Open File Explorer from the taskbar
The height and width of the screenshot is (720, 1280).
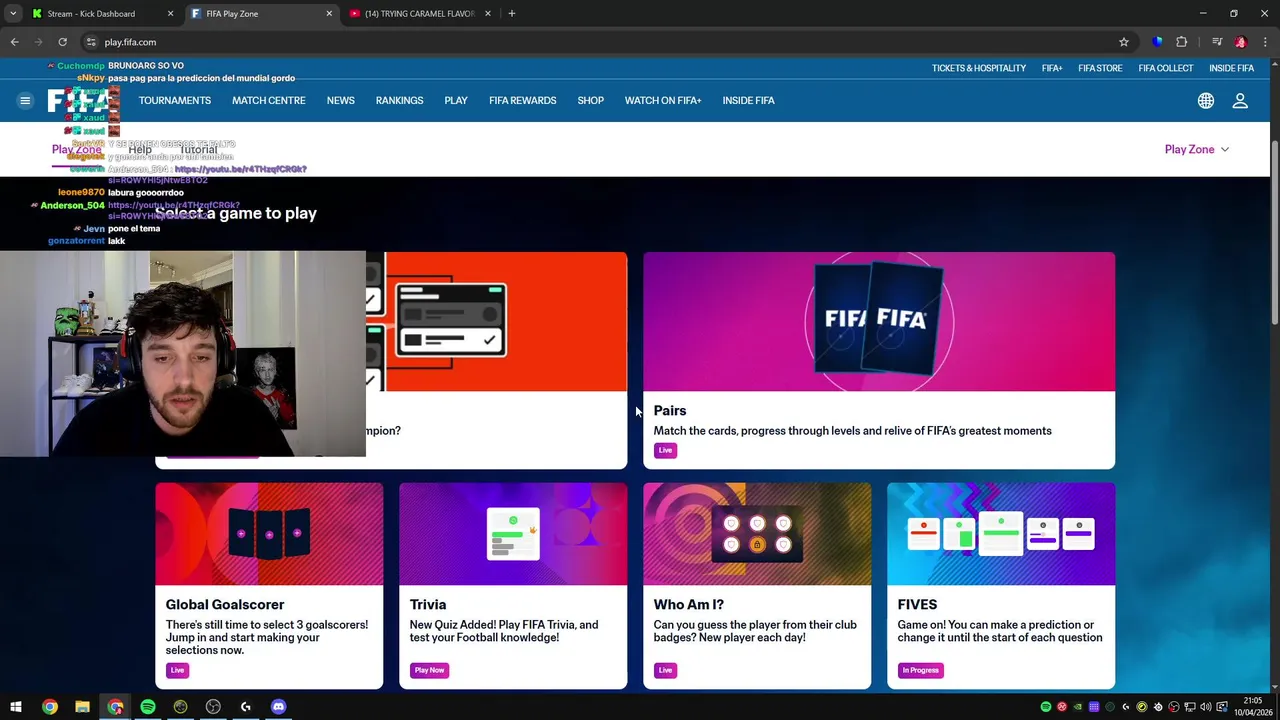coord(82,707)
